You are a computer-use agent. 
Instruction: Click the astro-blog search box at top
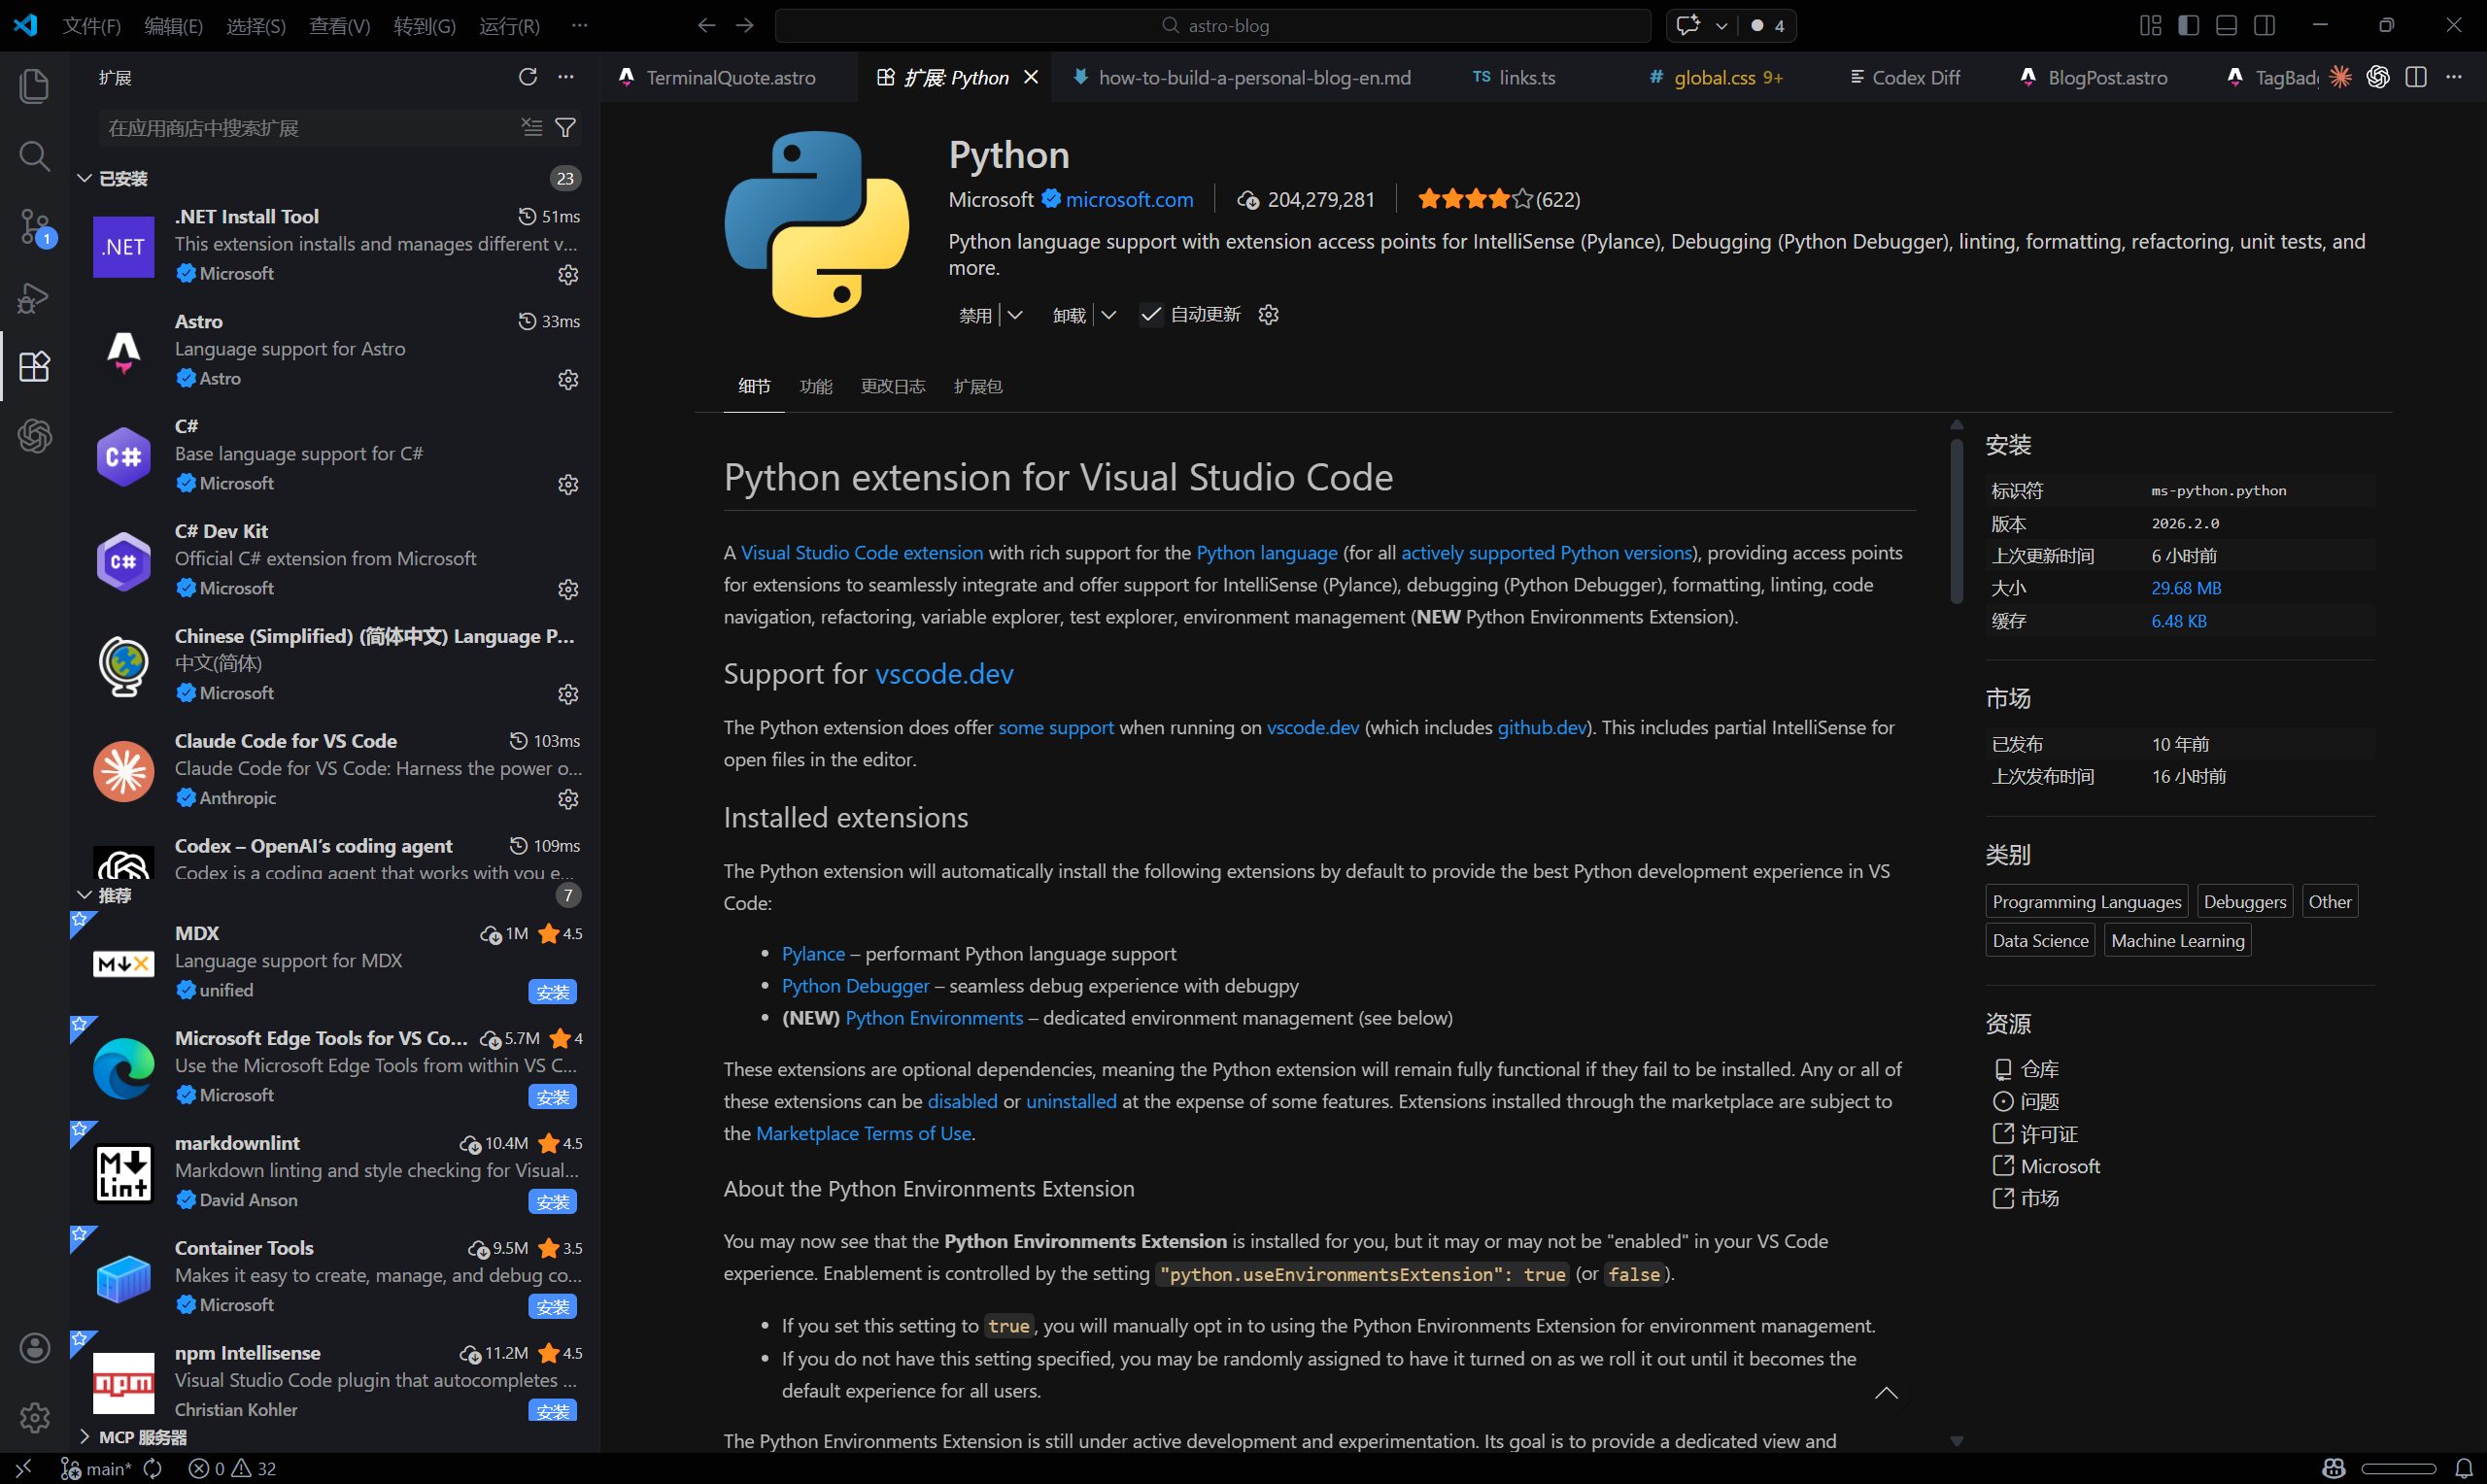[x=1213, y=25]
